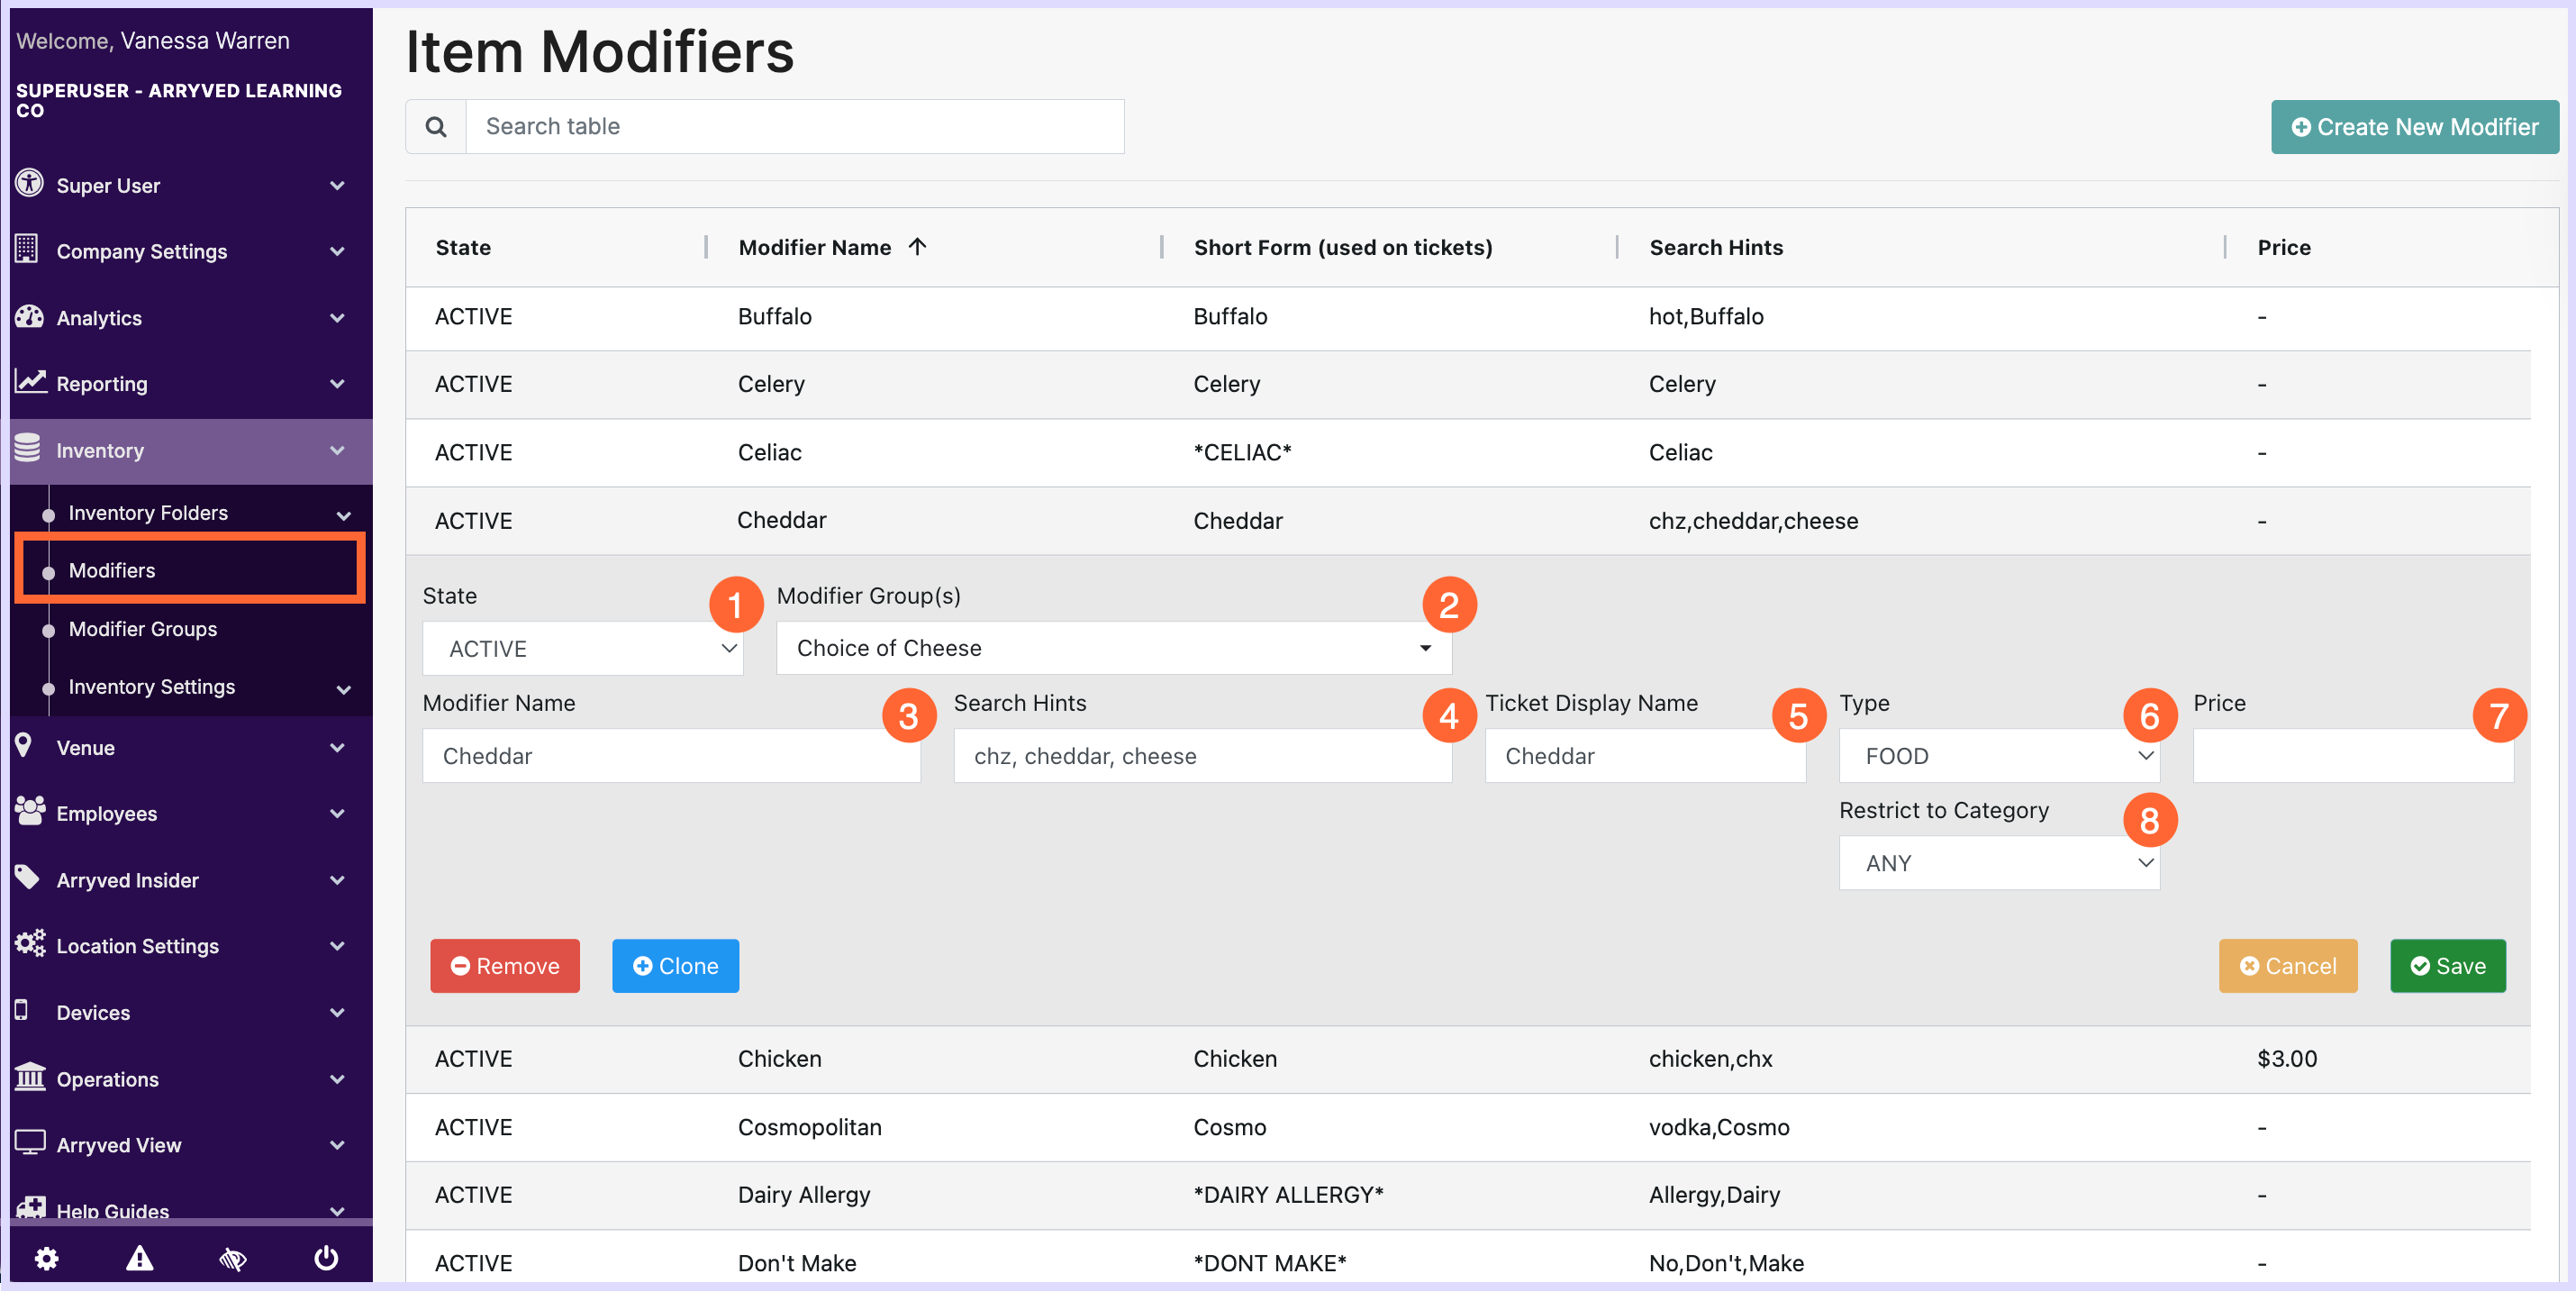Viewport: 2576px width, 1292px height.
Task: Click the hidden-eye icon in the bottom bar
Action: coord(233,1258)
